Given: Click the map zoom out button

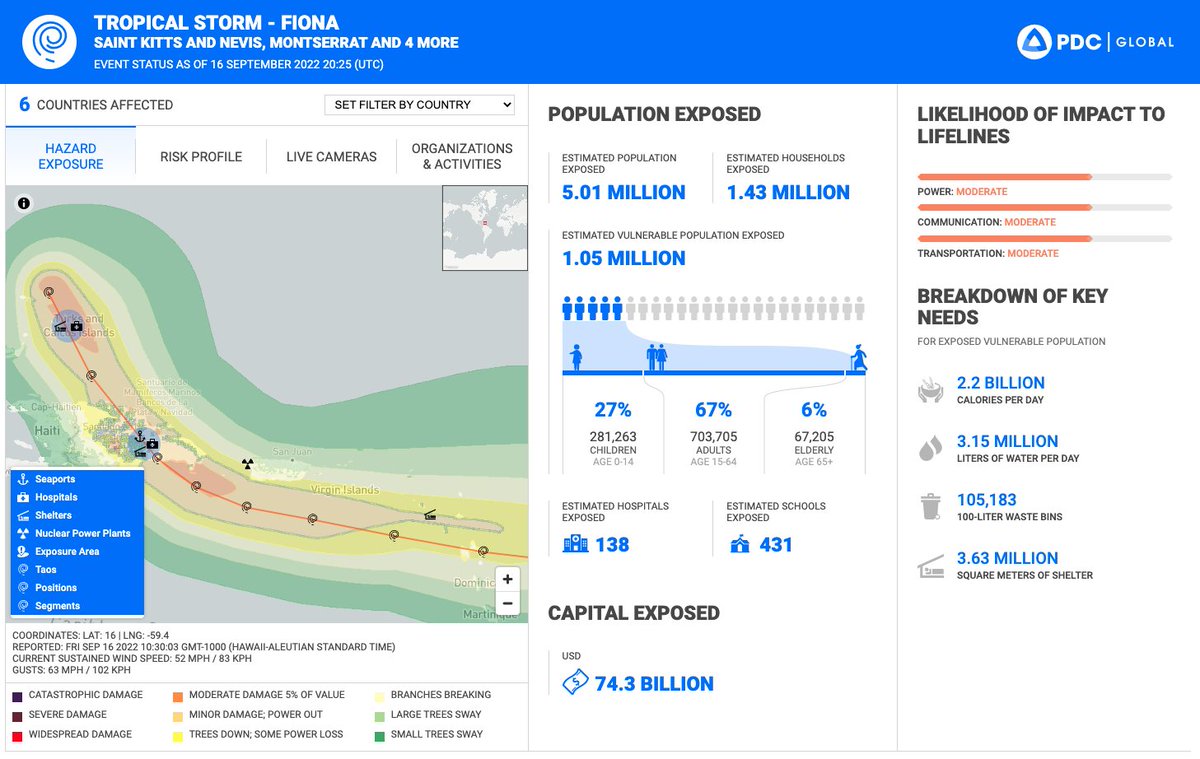Looking at the screenshot, I should (x=507, y=603).
